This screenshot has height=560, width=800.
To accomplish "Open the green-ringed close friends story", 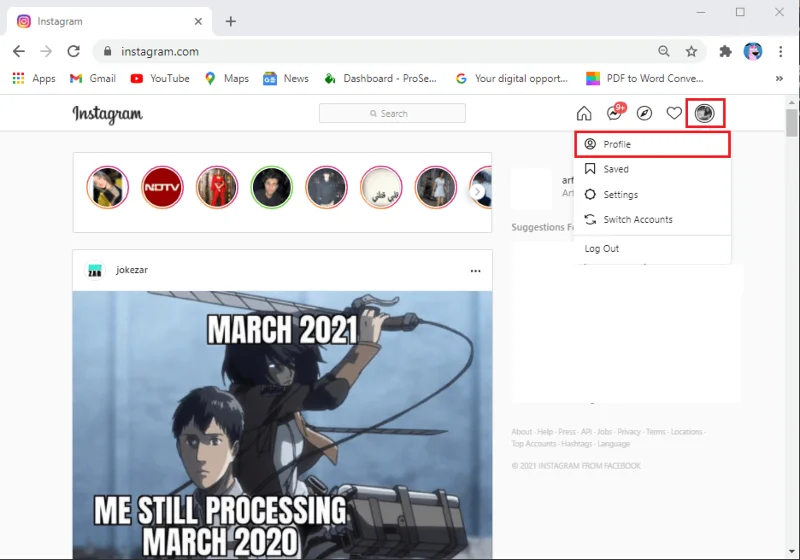I will click(272, 187).
